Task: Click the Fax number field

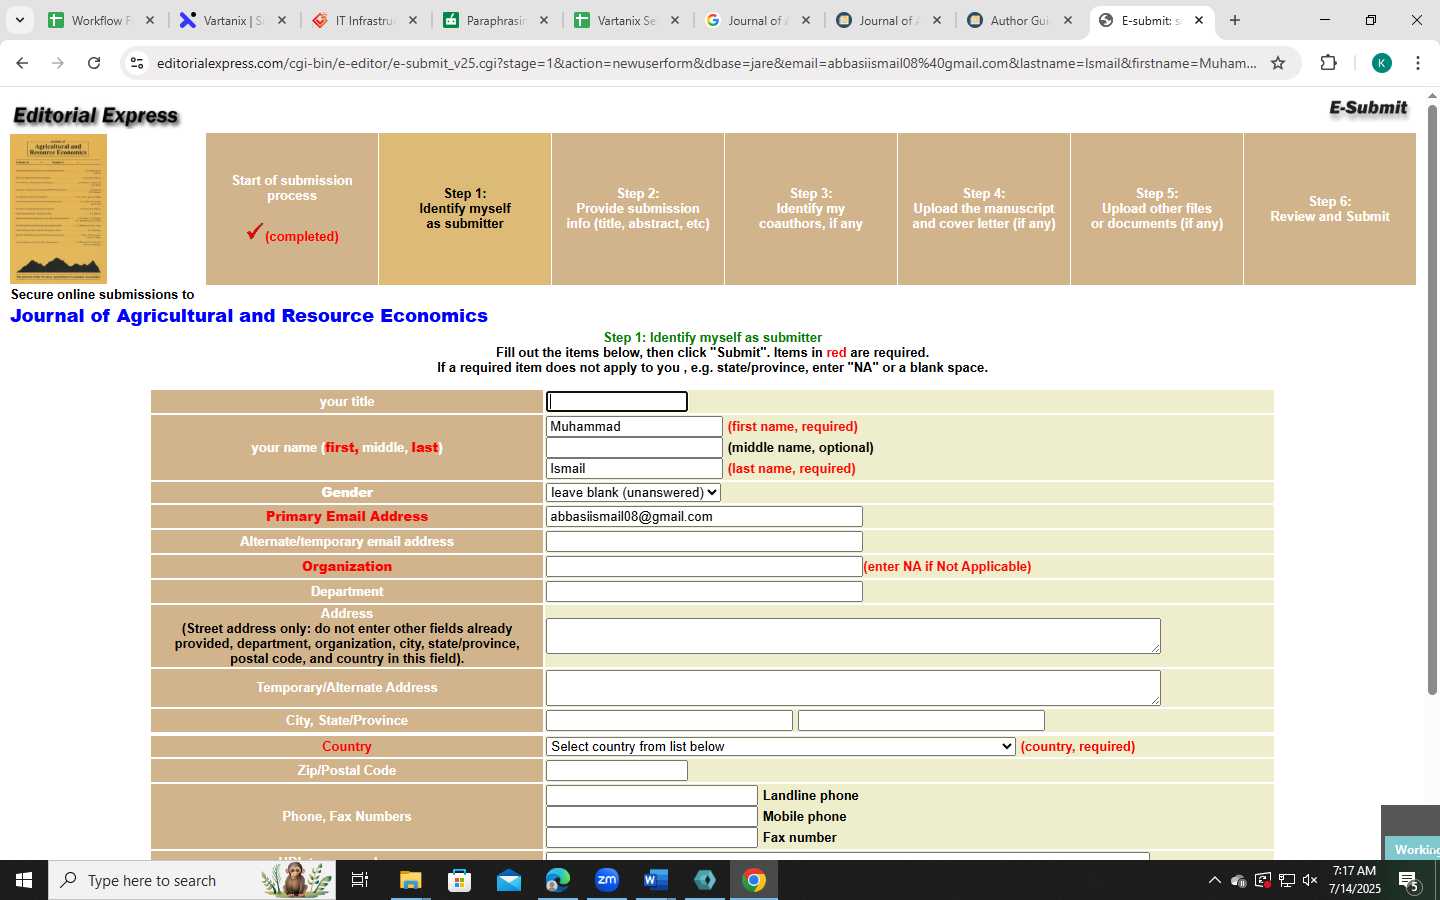Action: (652, 837)
